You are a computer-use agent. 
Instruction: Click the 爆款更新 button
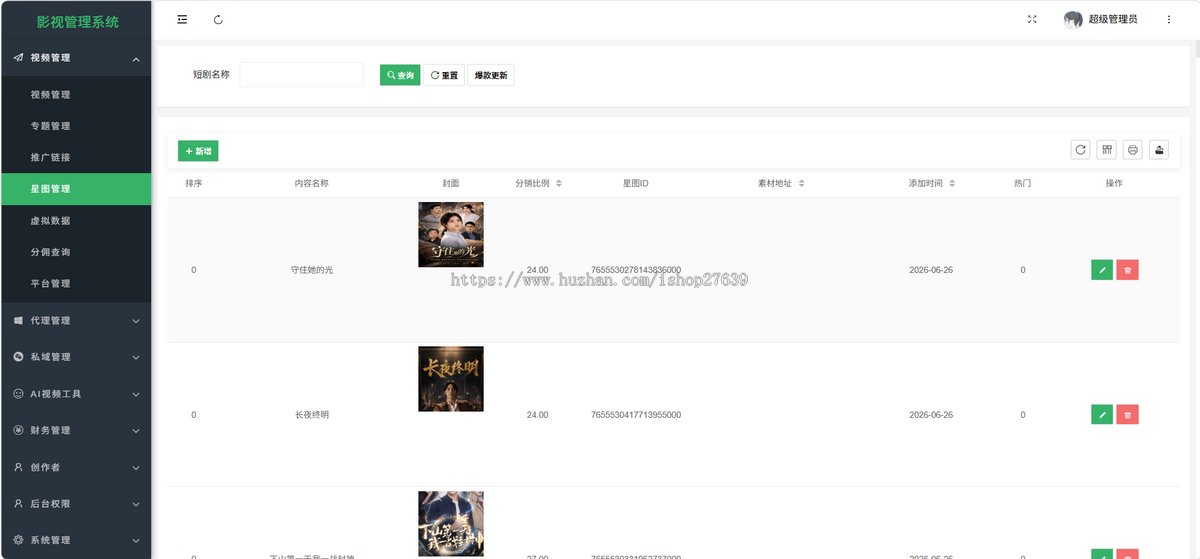click(491, 75)
